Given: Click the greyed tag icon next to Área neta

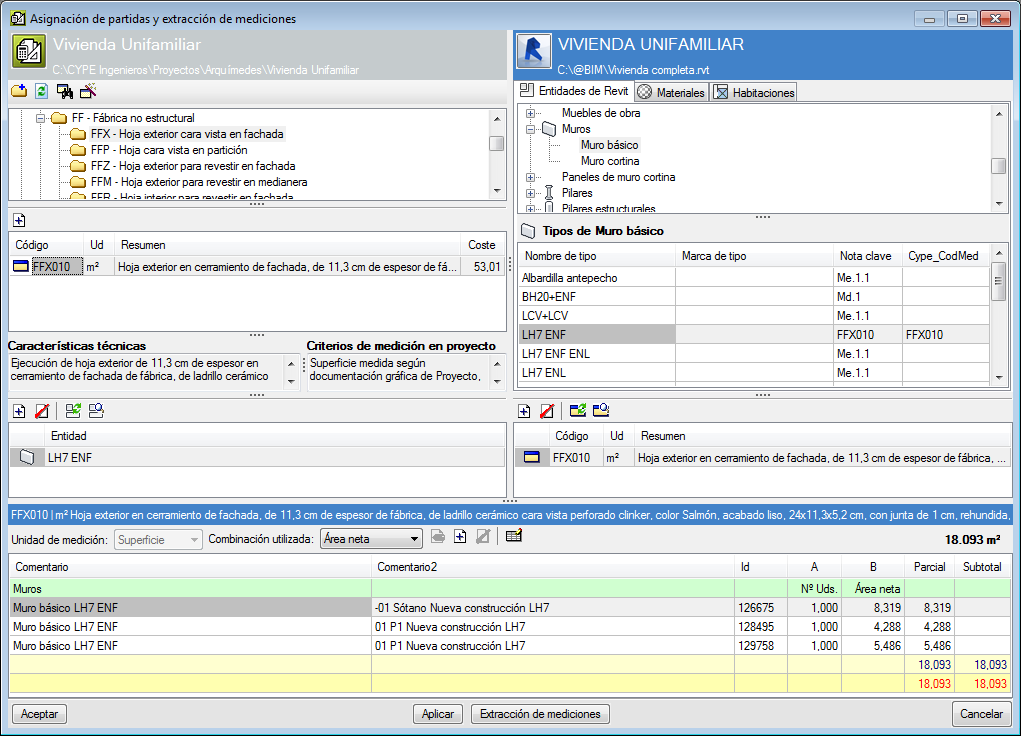Looking at the screenshot, I should pos(438,537).
